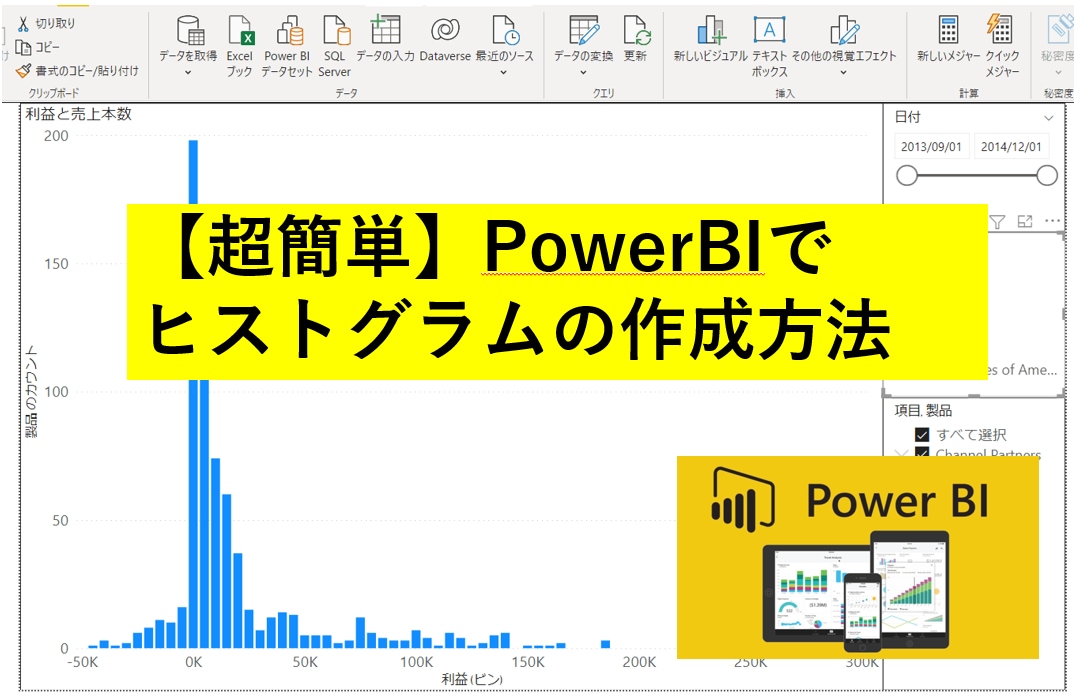The height and width of the screenshot is (696, 1075).
Task: Click the 項目. 製品 slicer header
Action: [x=923, y=411]
